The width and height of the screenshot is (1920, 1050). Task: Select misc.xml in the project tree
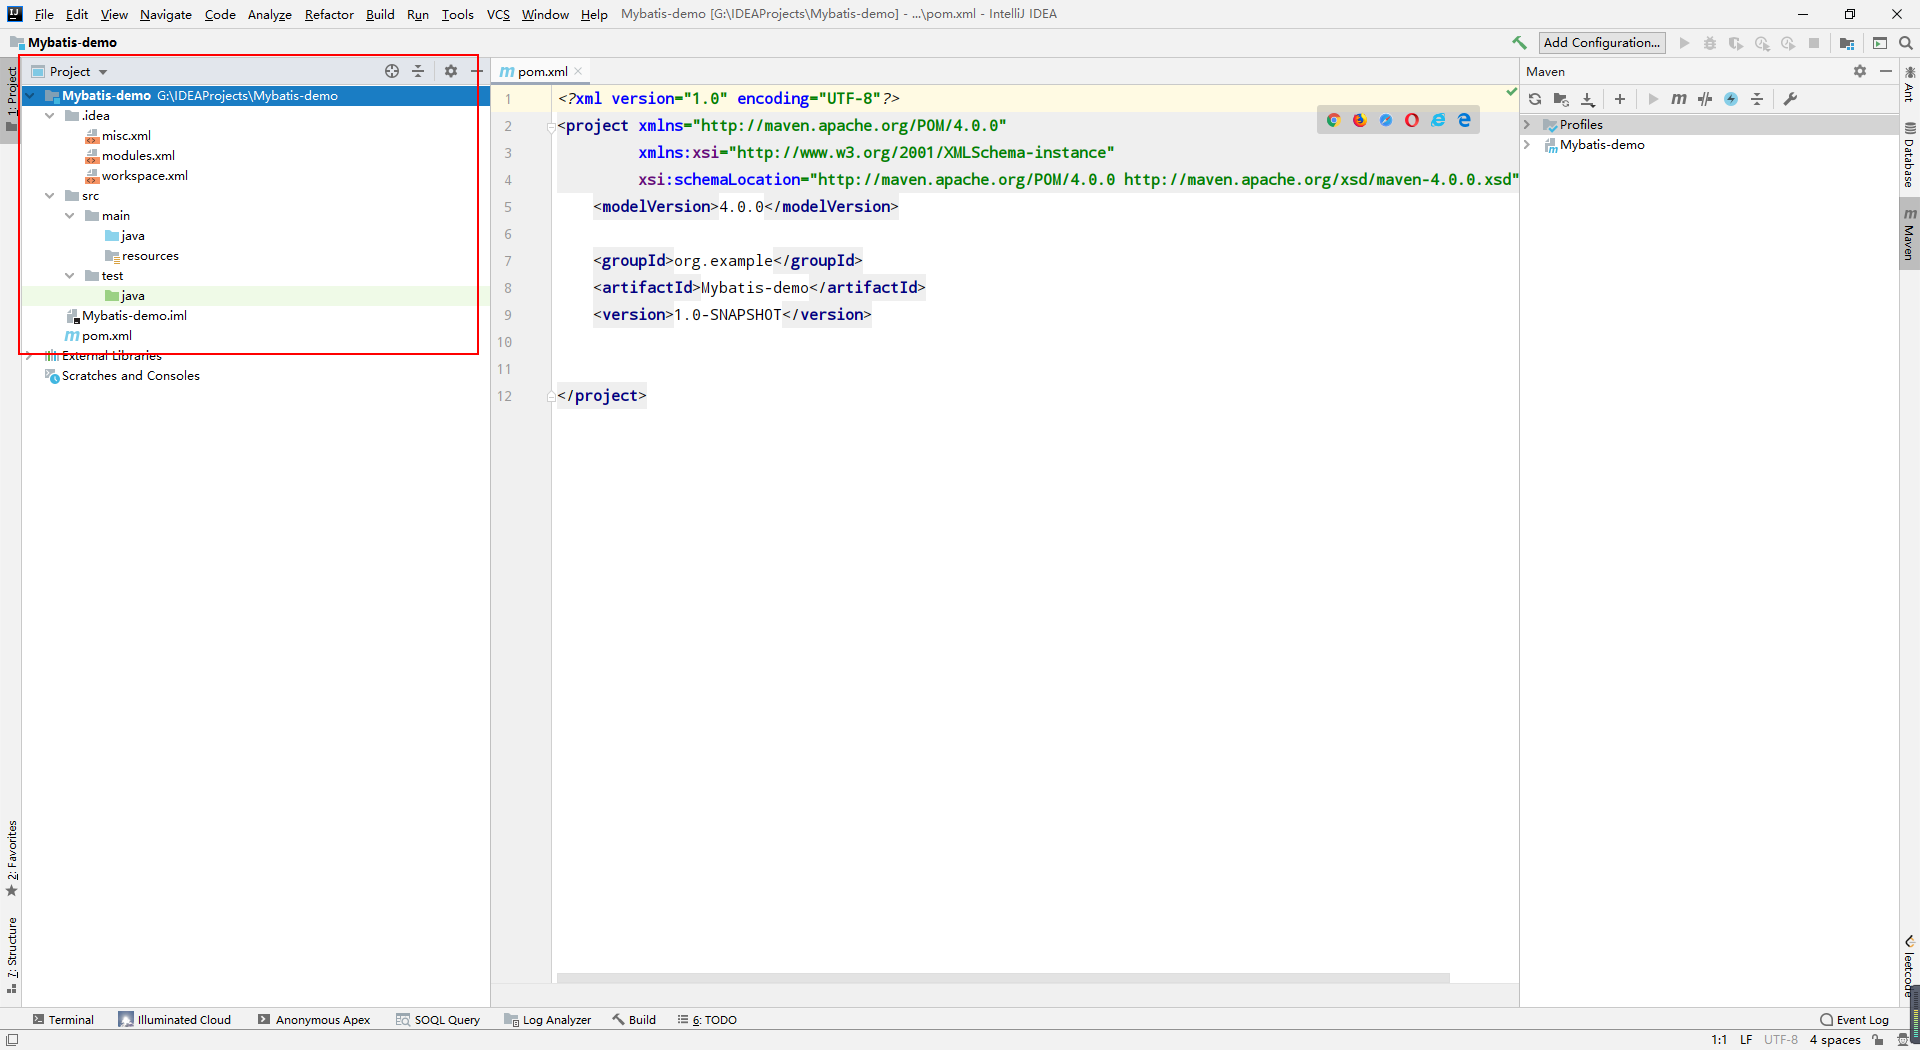tap(126, 136)
